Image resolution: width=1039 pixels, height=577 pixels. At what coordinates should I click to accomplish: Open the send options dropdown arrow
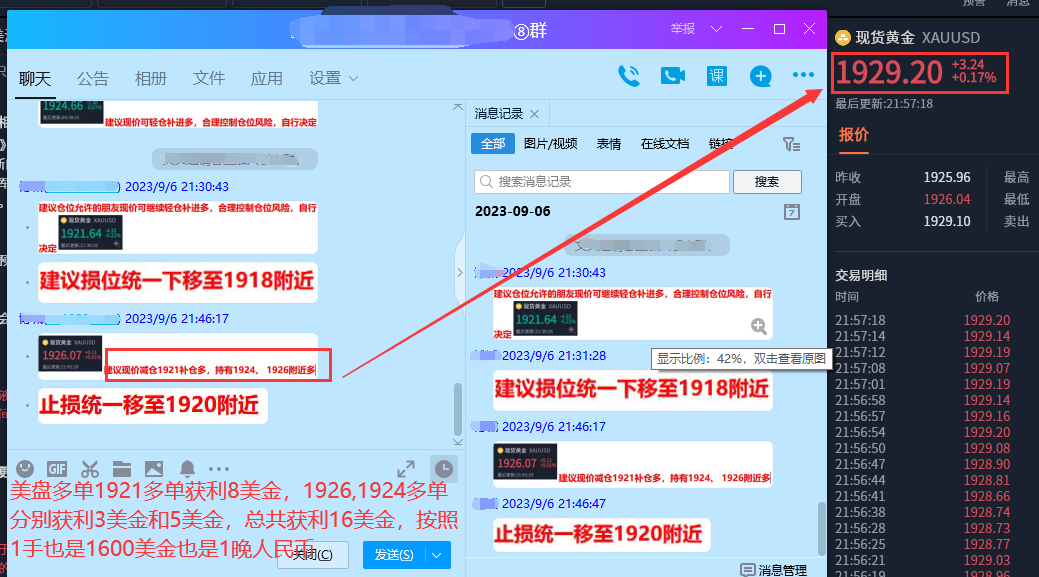437,555
